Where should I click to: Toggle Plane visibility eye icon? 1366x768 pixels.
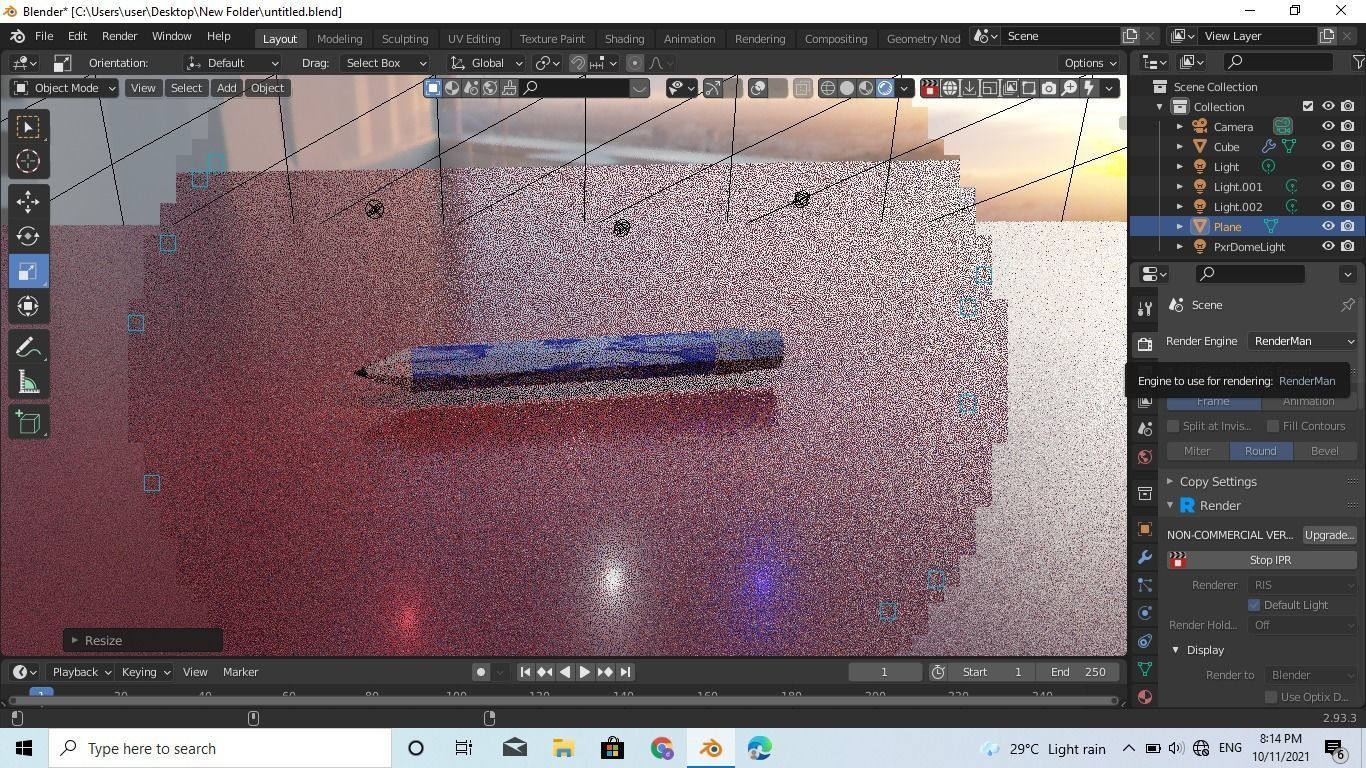1328,227
